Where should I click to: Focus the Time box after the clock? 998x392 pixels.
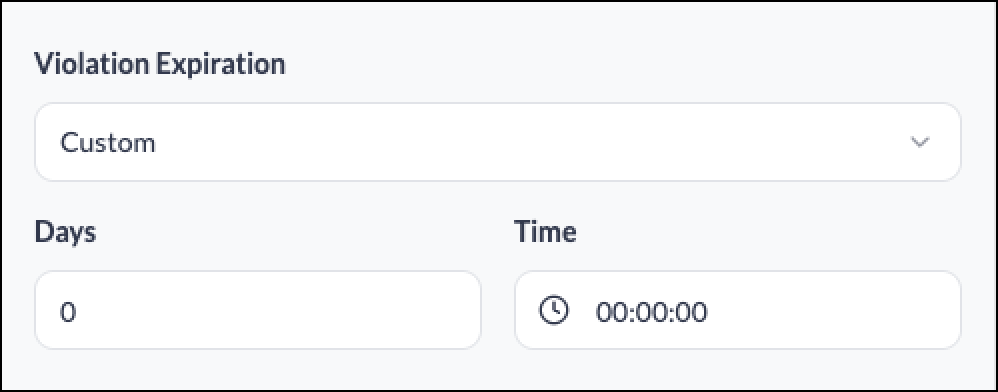[738, 310]
